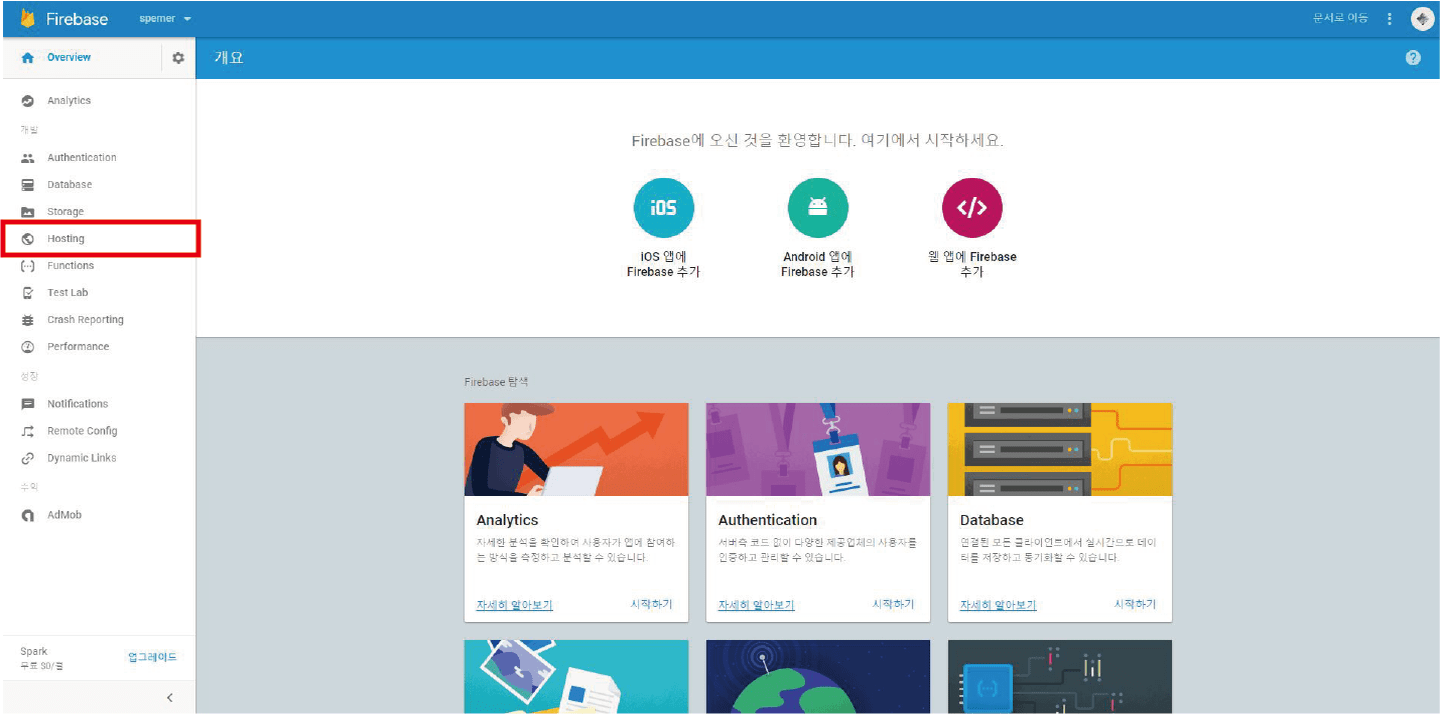Collapse the sidebar with the chevron
Viewport: 1440px width, 714px height.
click(x=170, y=698)
